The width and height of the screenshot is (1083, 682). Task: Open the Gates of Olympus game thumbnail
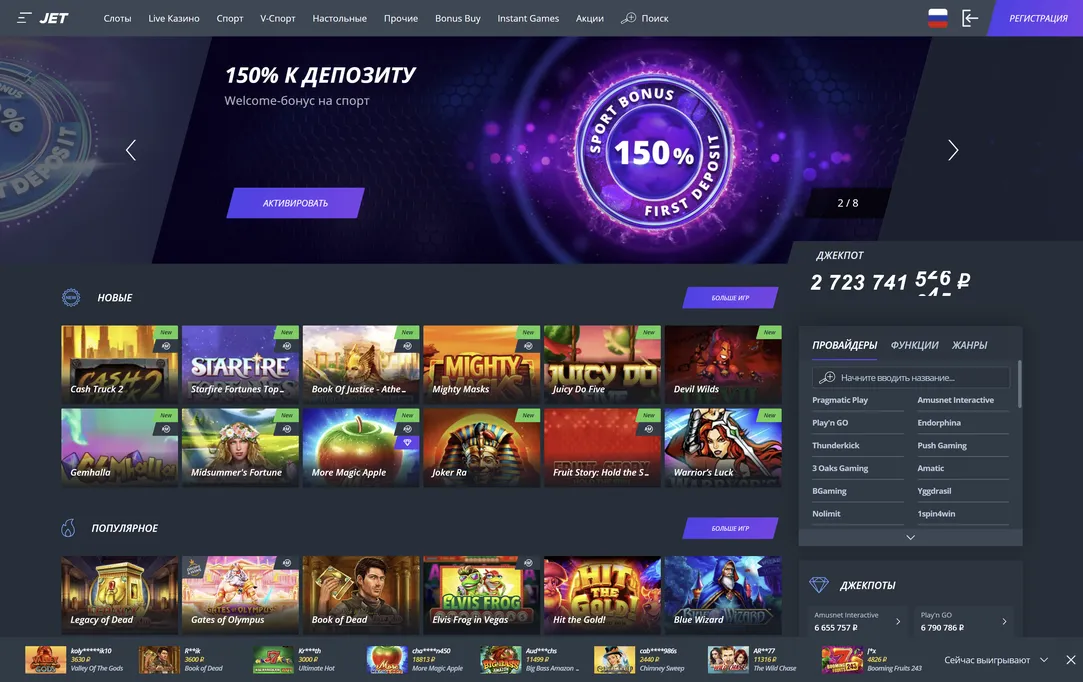tap(240, 595)
